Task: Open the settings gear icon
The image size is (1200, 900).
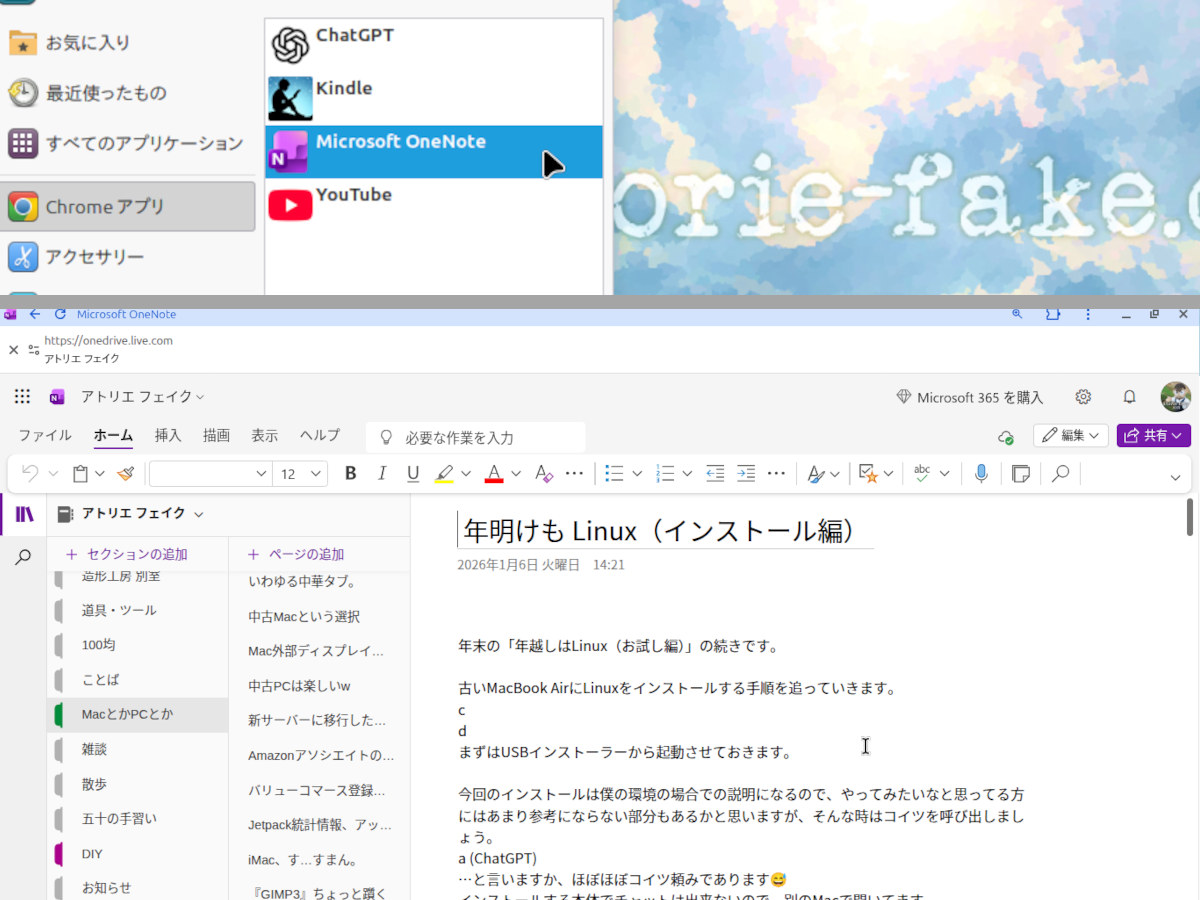Action: coord(1083,397)
